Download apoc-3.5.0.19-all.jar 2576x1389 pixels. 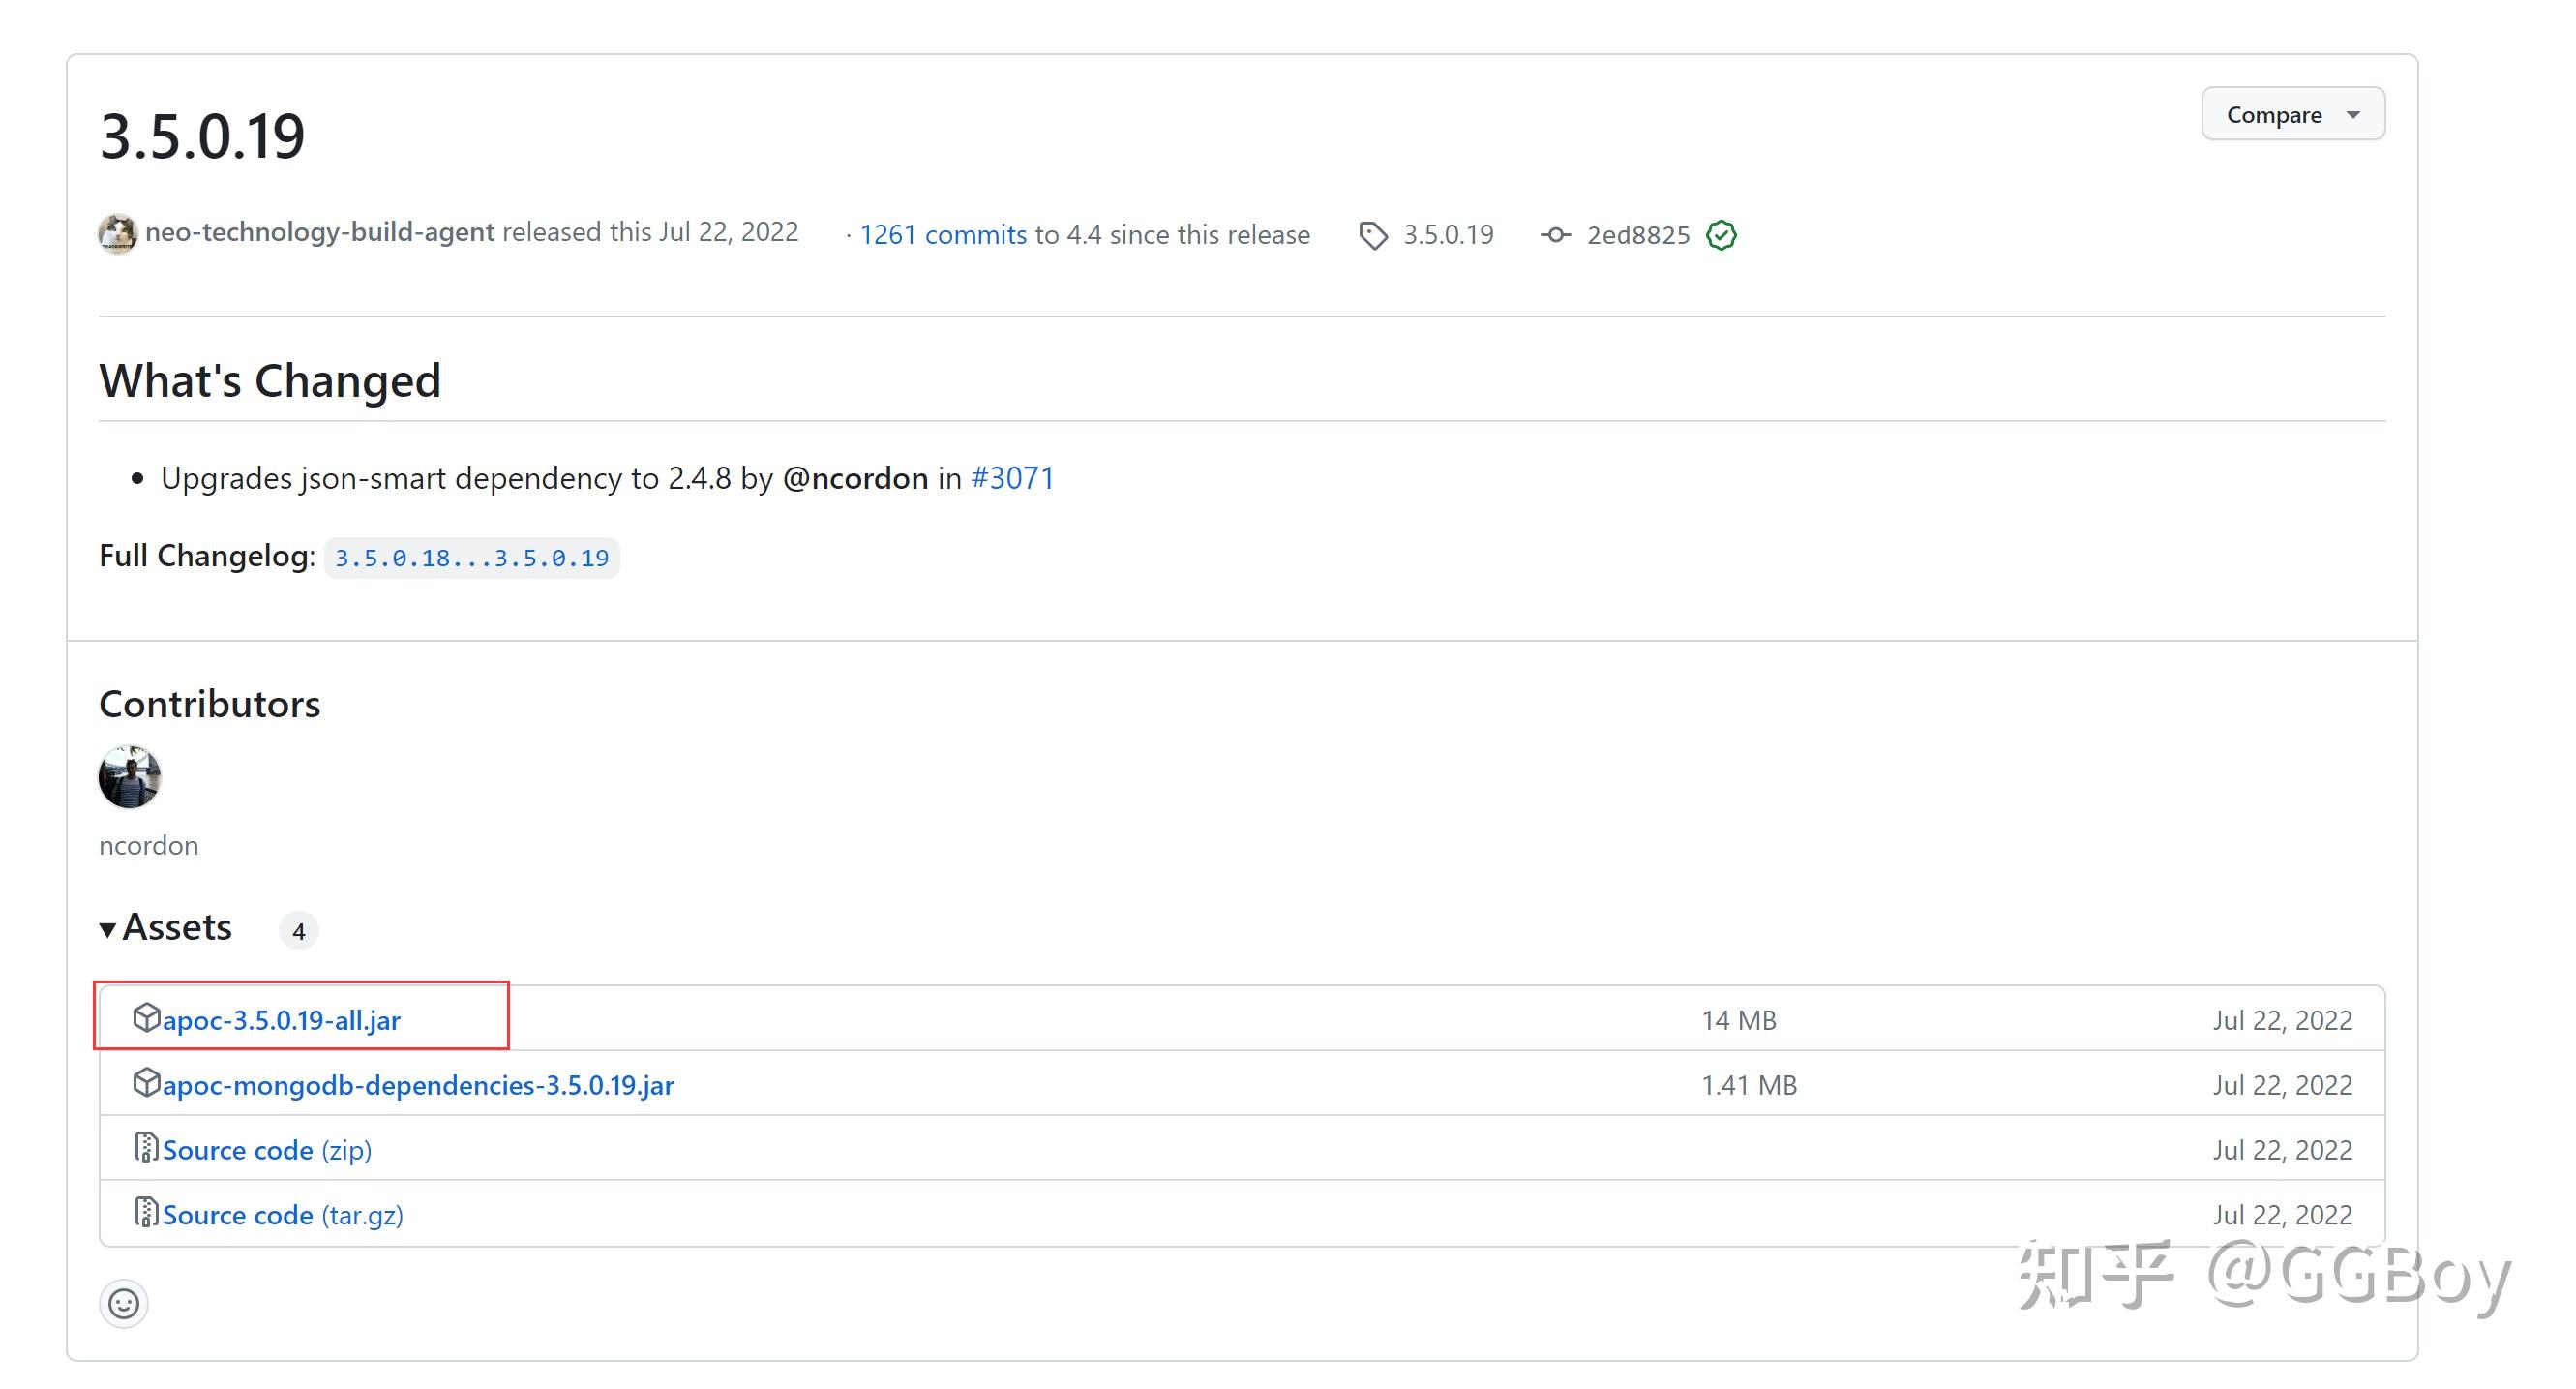click(x=281, y=1020)
